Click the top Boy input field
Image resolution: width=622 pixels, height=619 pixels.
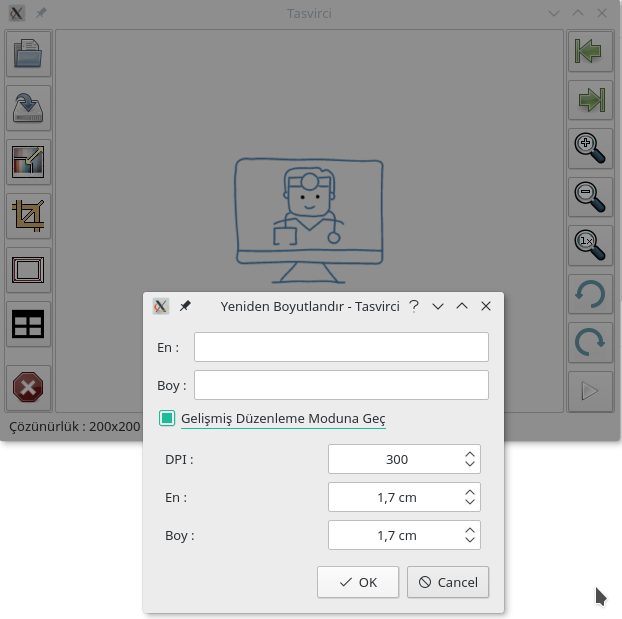341,385
